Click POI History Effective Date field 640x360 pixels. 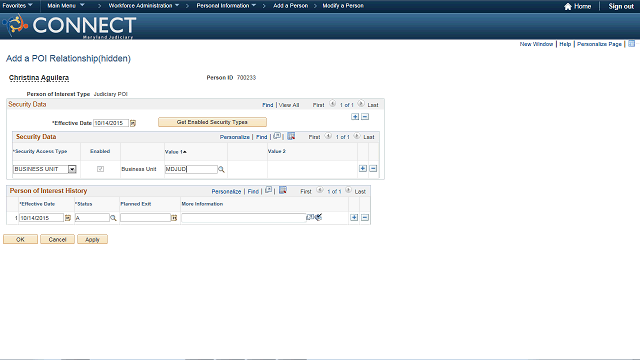[42, 218]
